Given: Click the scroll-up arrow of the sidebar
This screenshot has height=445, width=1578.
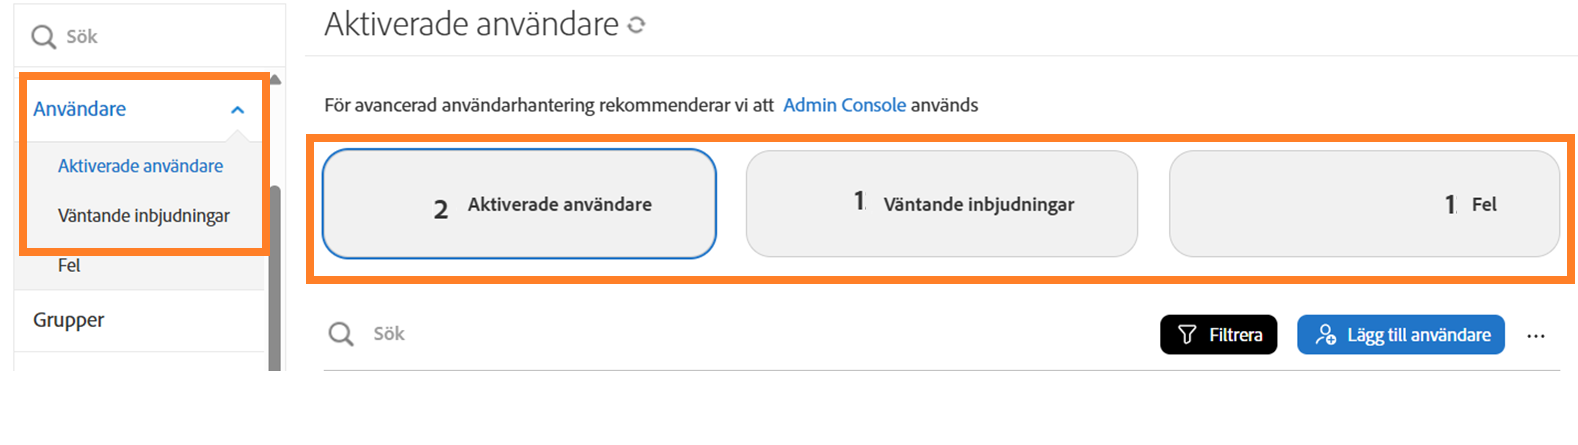Looking at the screenshot, I should [275, 80].
